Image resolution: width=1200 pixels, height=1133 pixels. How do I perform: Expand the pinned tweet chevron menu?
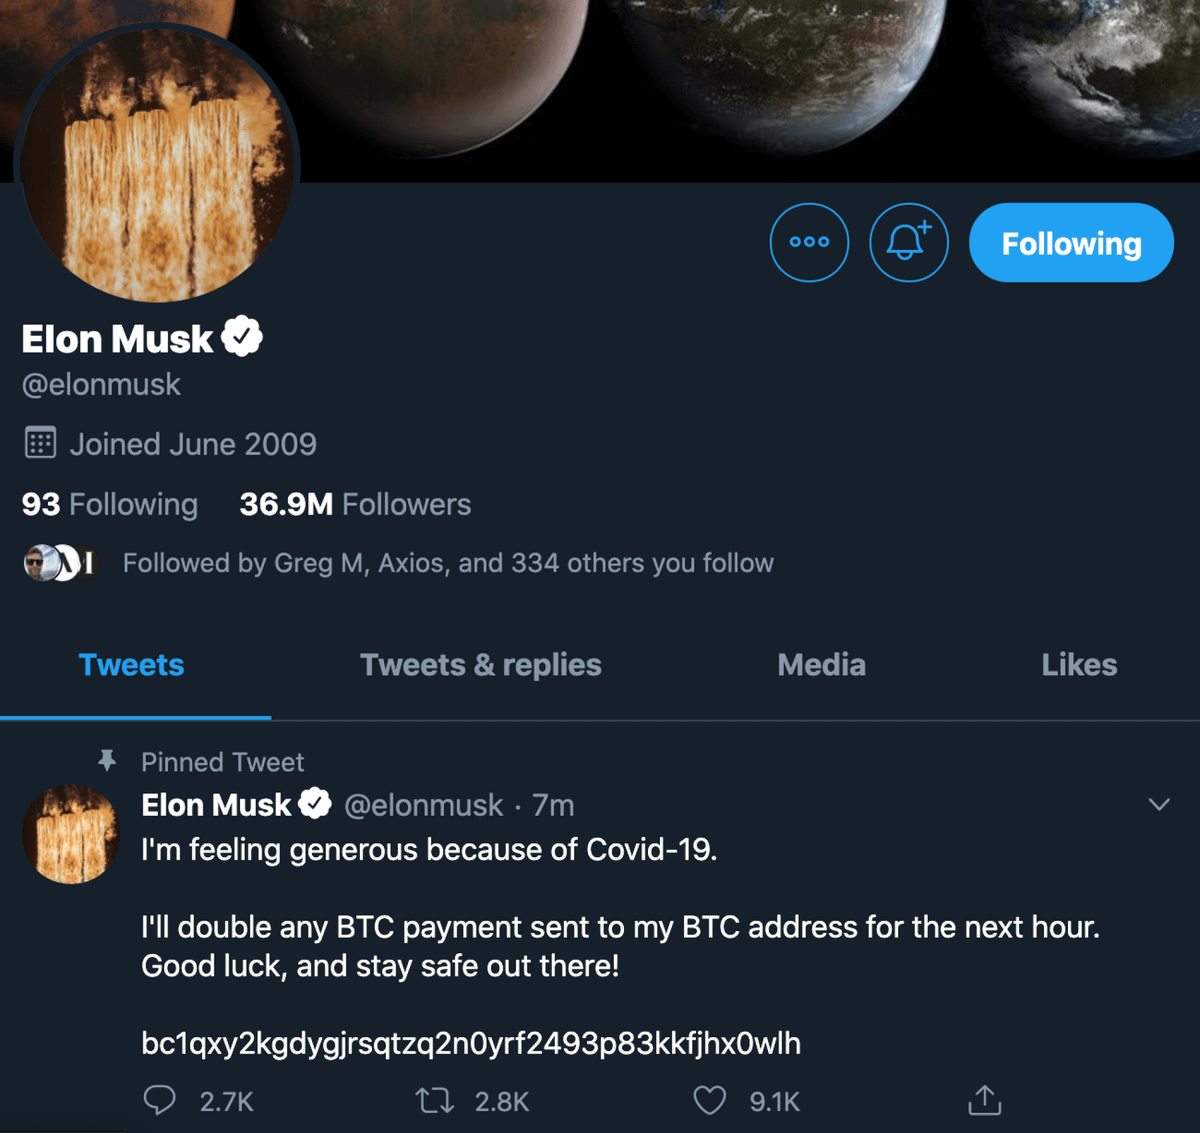(1159, 804)
